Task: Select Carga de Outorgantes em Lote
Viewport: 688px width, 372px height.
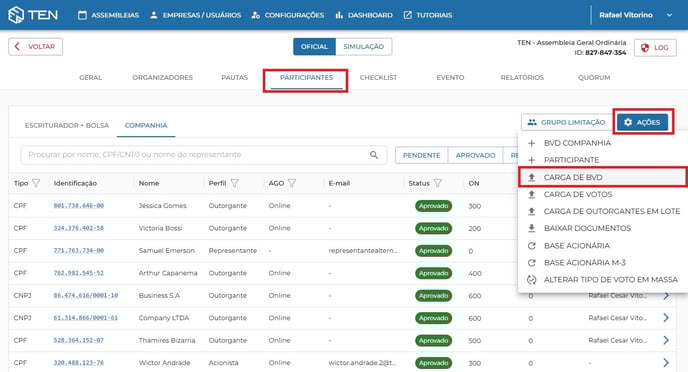Action: (602, 211)
